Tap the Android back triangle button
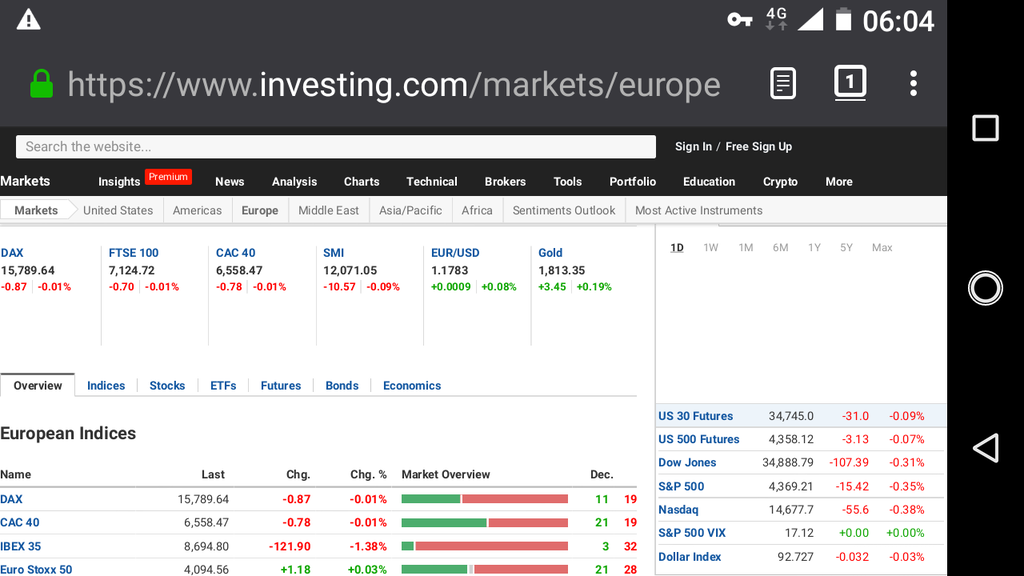Screen dimensions: 1024x576 [x=985, y=448]
